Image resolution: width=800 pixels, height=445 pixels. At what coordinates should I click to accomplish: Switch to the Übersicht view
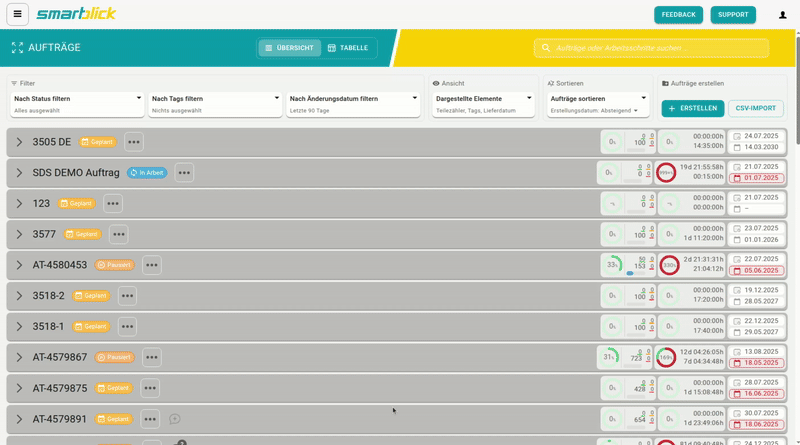(289, 48)
